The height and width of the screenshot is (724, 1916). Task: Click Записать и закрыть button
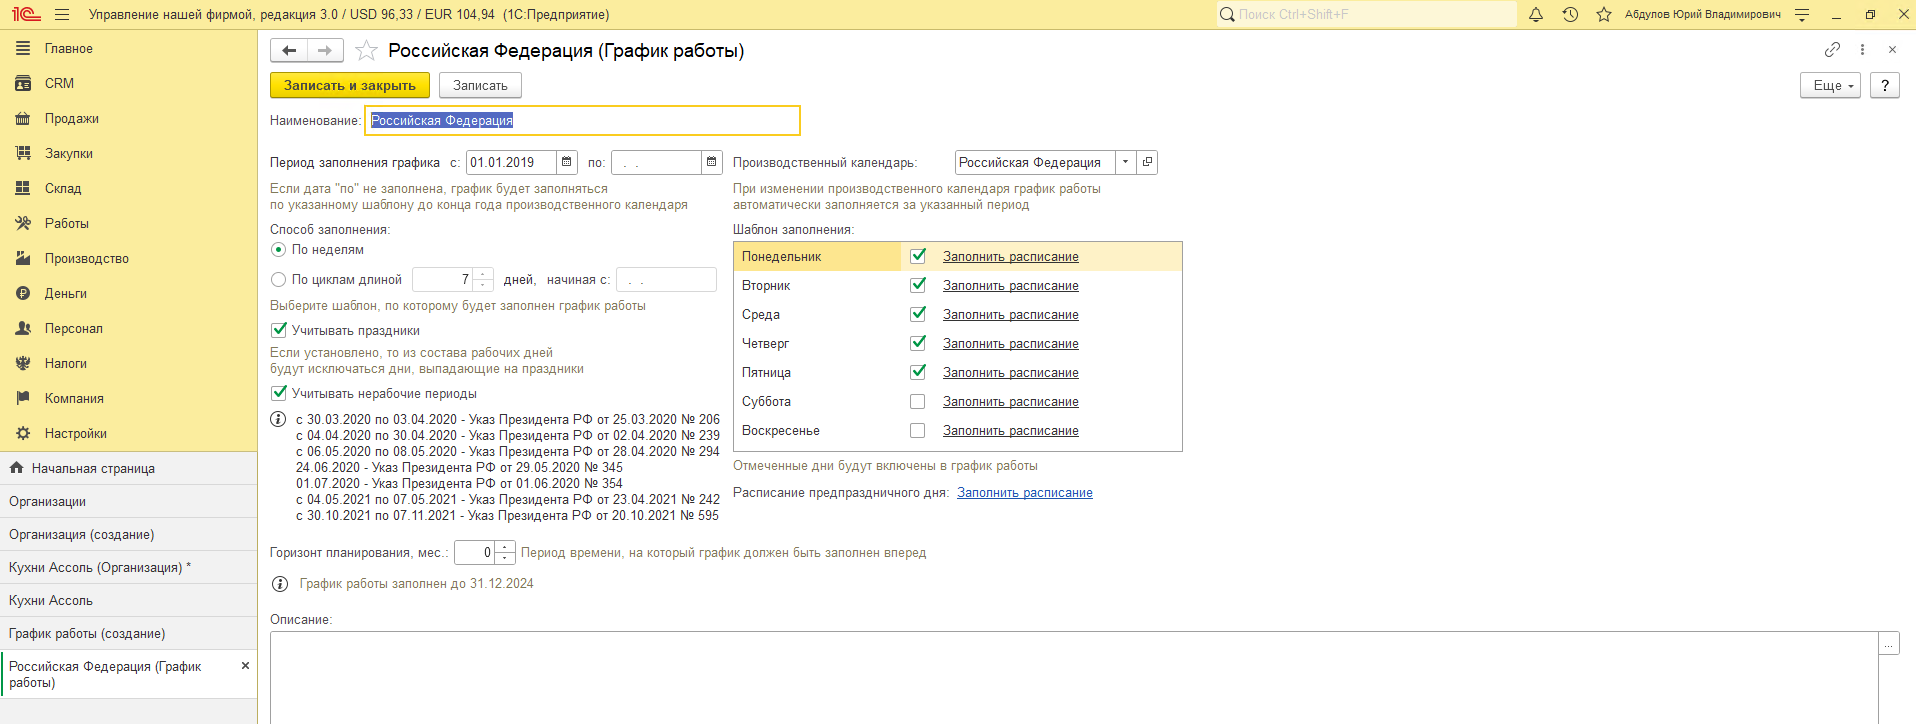click(350, 86)
